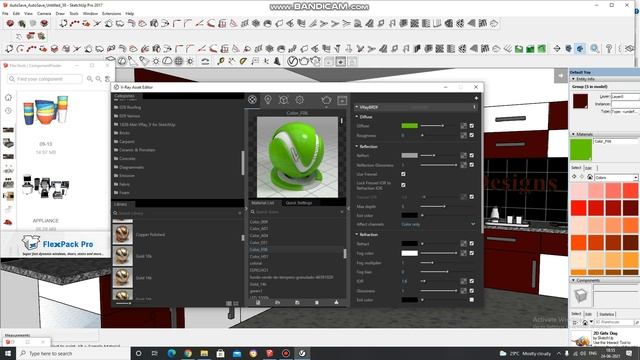640x360 pixels.
Task: Toggle the Fog color texture checkbox
Action: [x=472, y=253]
